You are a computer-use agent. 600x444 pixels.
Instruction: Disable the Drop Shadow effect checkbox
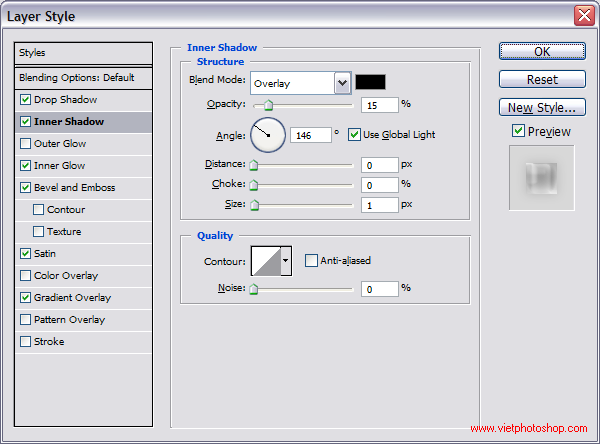point(25,100)
